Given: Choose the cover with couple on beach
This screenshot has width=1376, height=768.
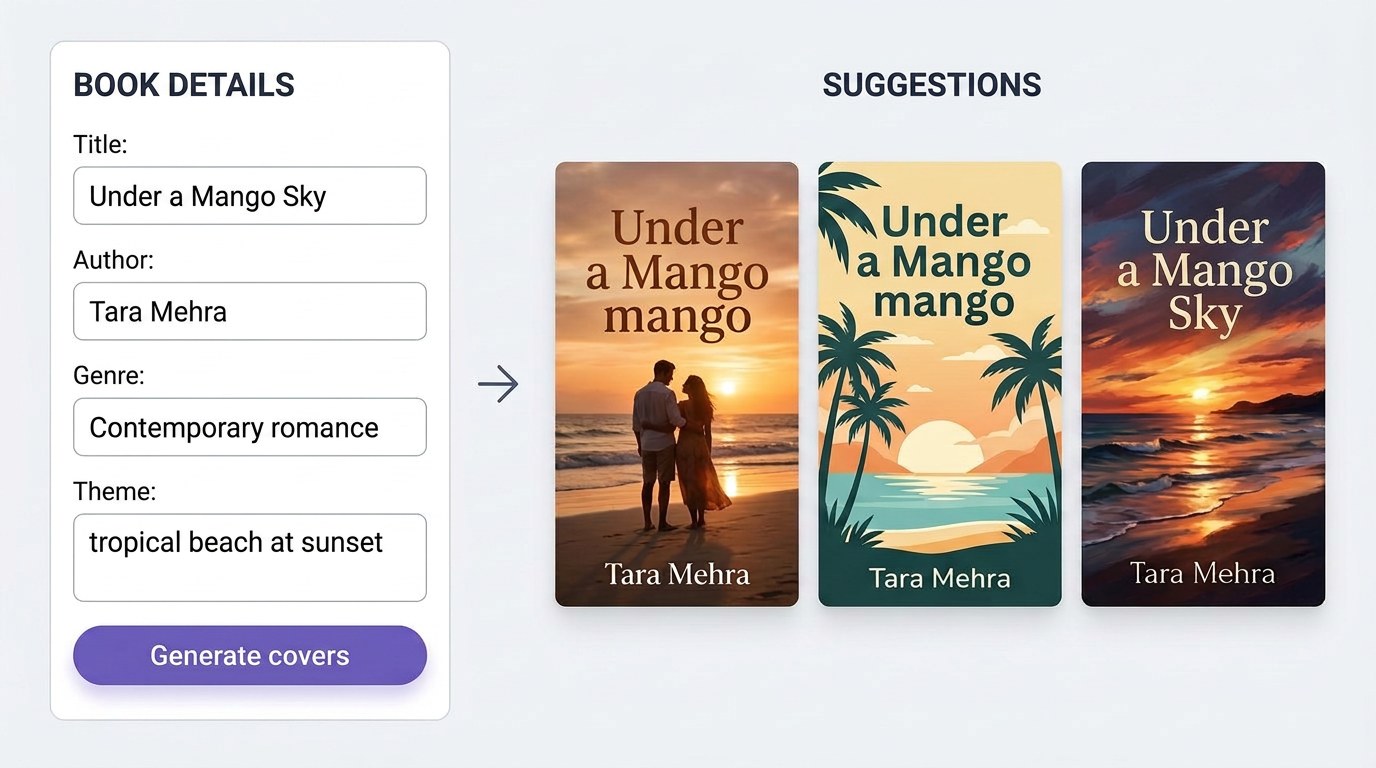Looking at the screenshot, I should [677, 384].
